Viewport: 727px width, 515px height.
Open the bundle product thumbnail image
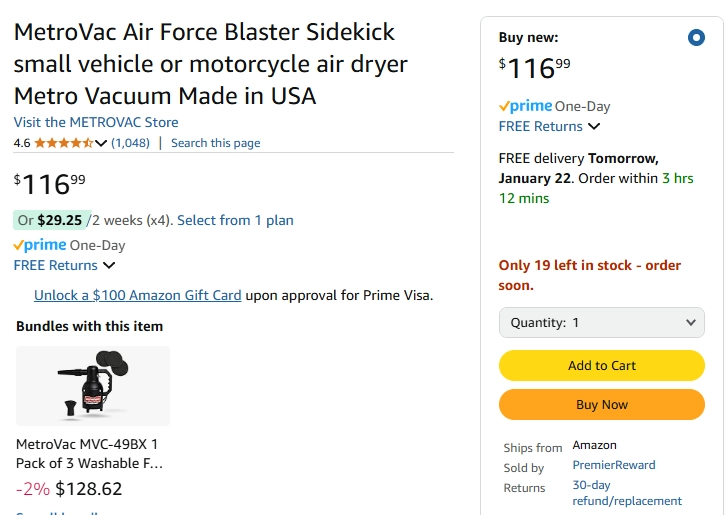(93, 386)
